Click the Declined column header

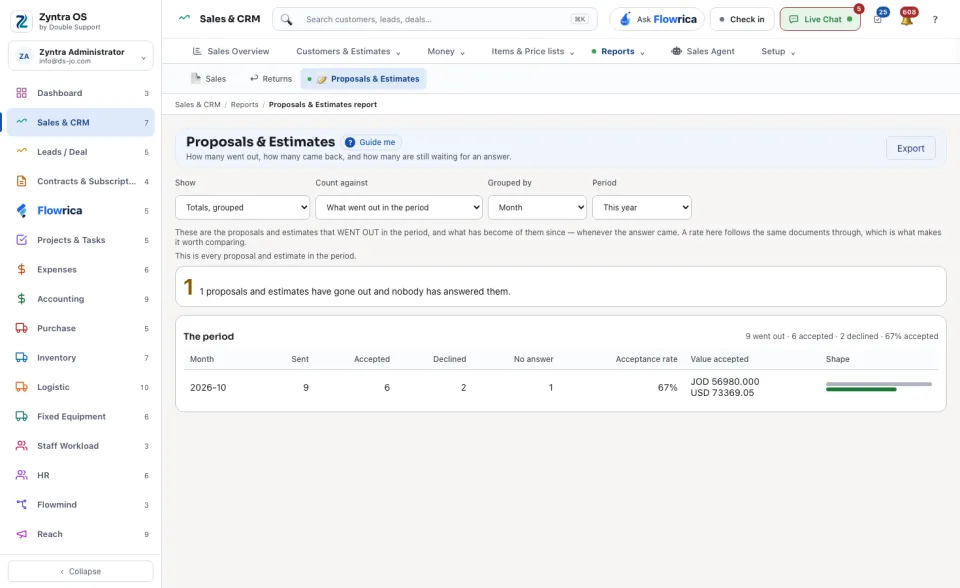[449, 360]
